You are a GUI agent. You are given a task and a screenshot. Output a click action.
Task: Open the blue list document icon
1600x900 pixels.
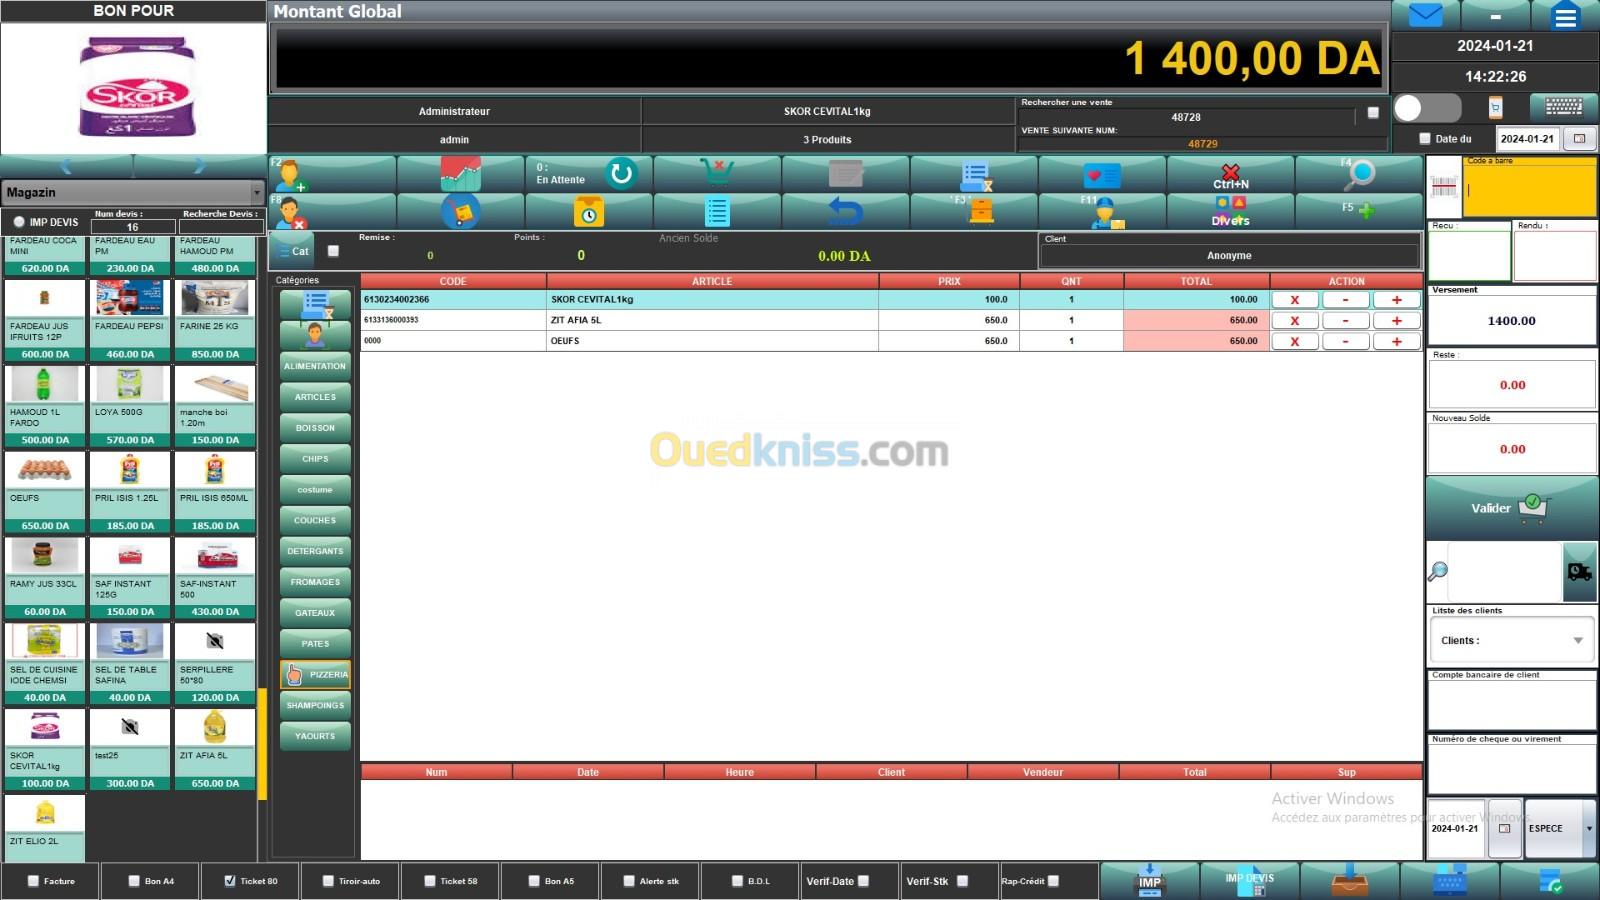tap(716, 212)
